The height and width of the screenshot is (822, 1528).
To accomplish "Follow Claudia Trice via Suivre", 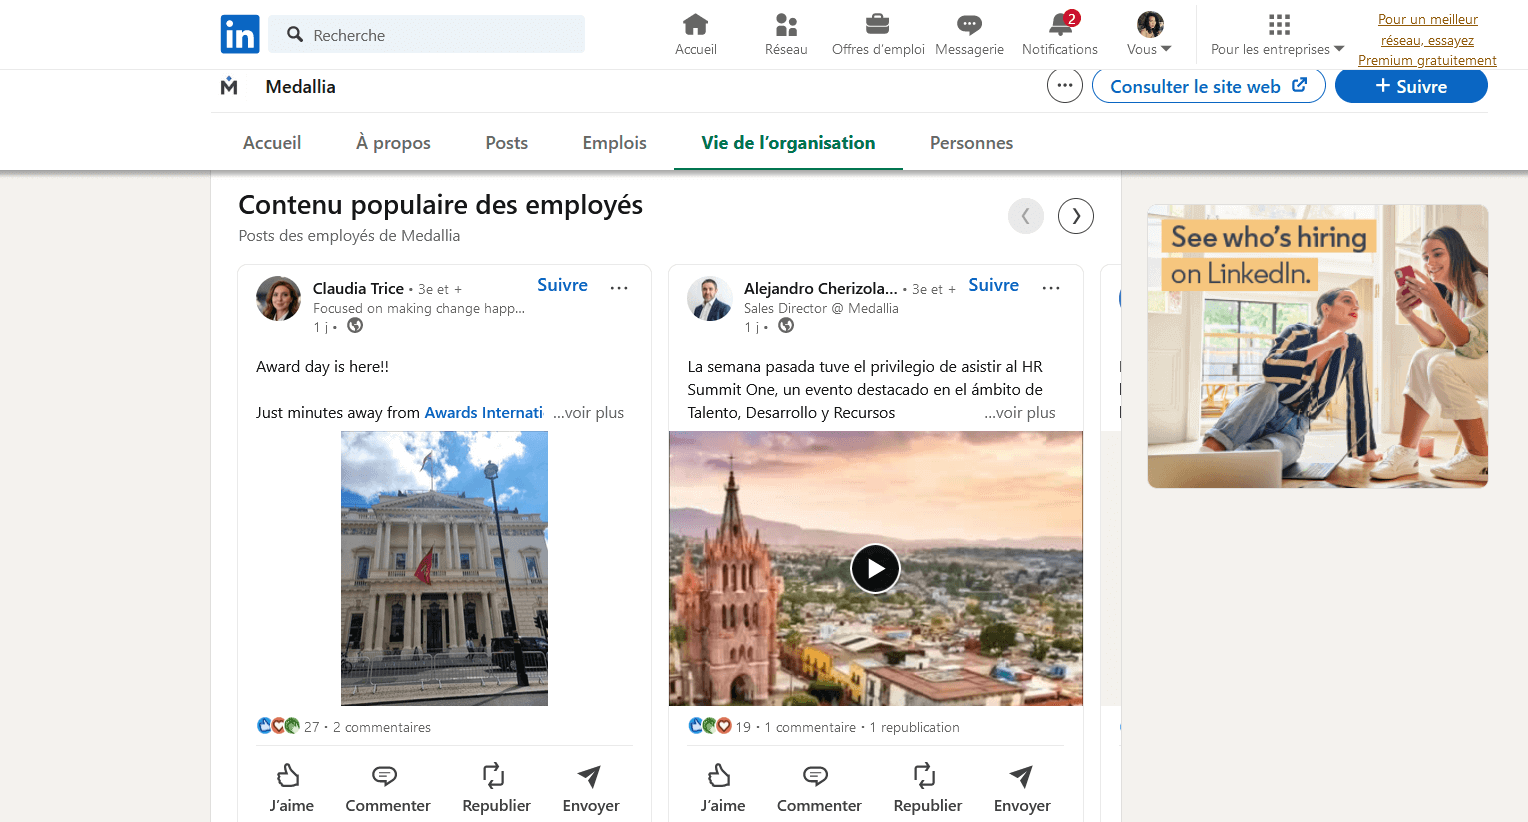I will coord(562,285).
